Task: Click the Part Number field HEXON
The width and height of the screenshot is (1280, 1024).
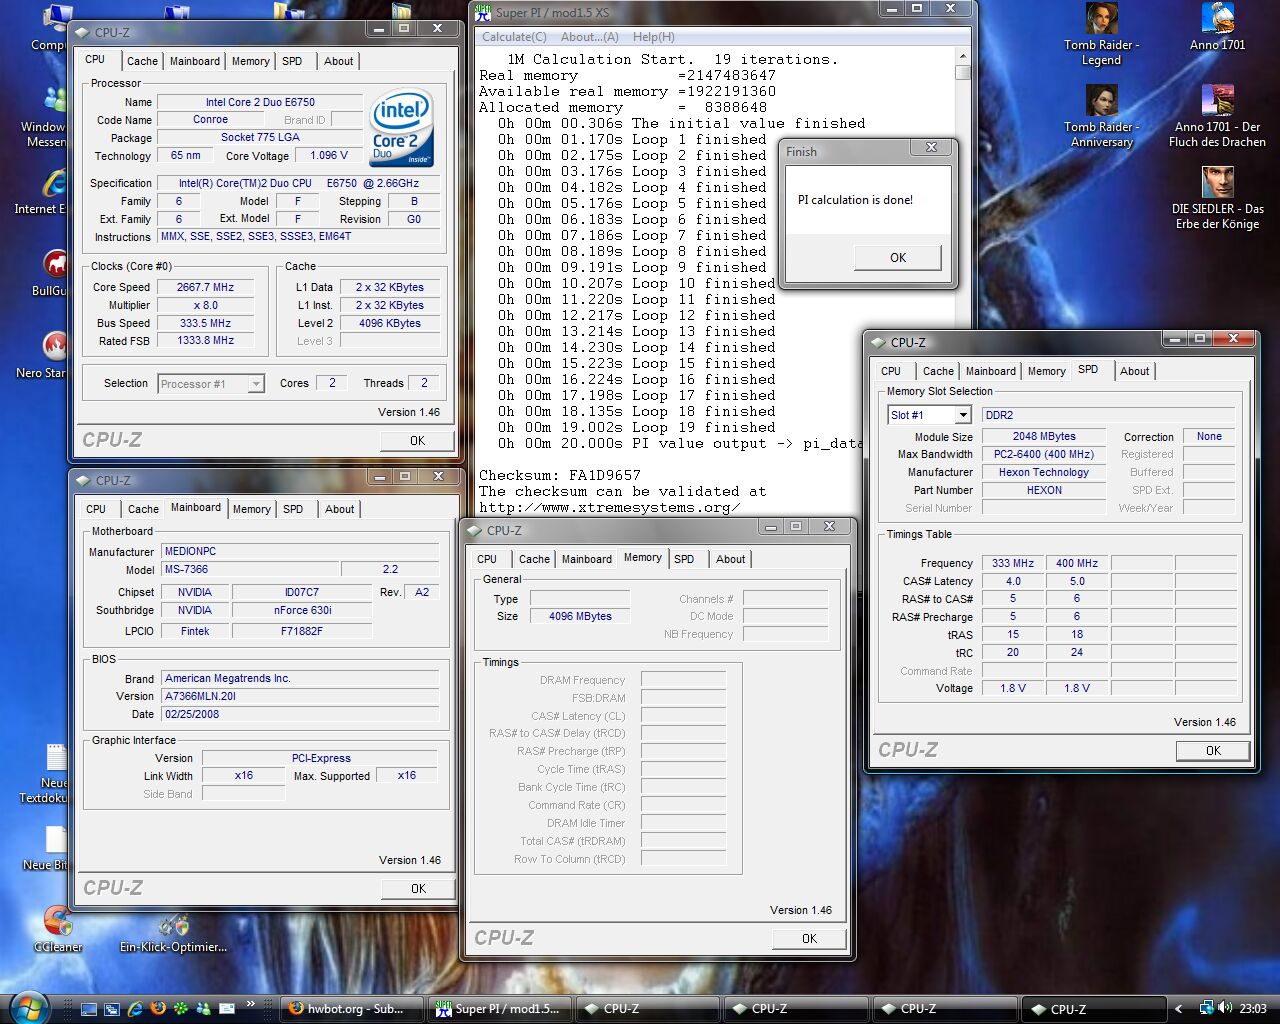Action: pos(1044,490)
